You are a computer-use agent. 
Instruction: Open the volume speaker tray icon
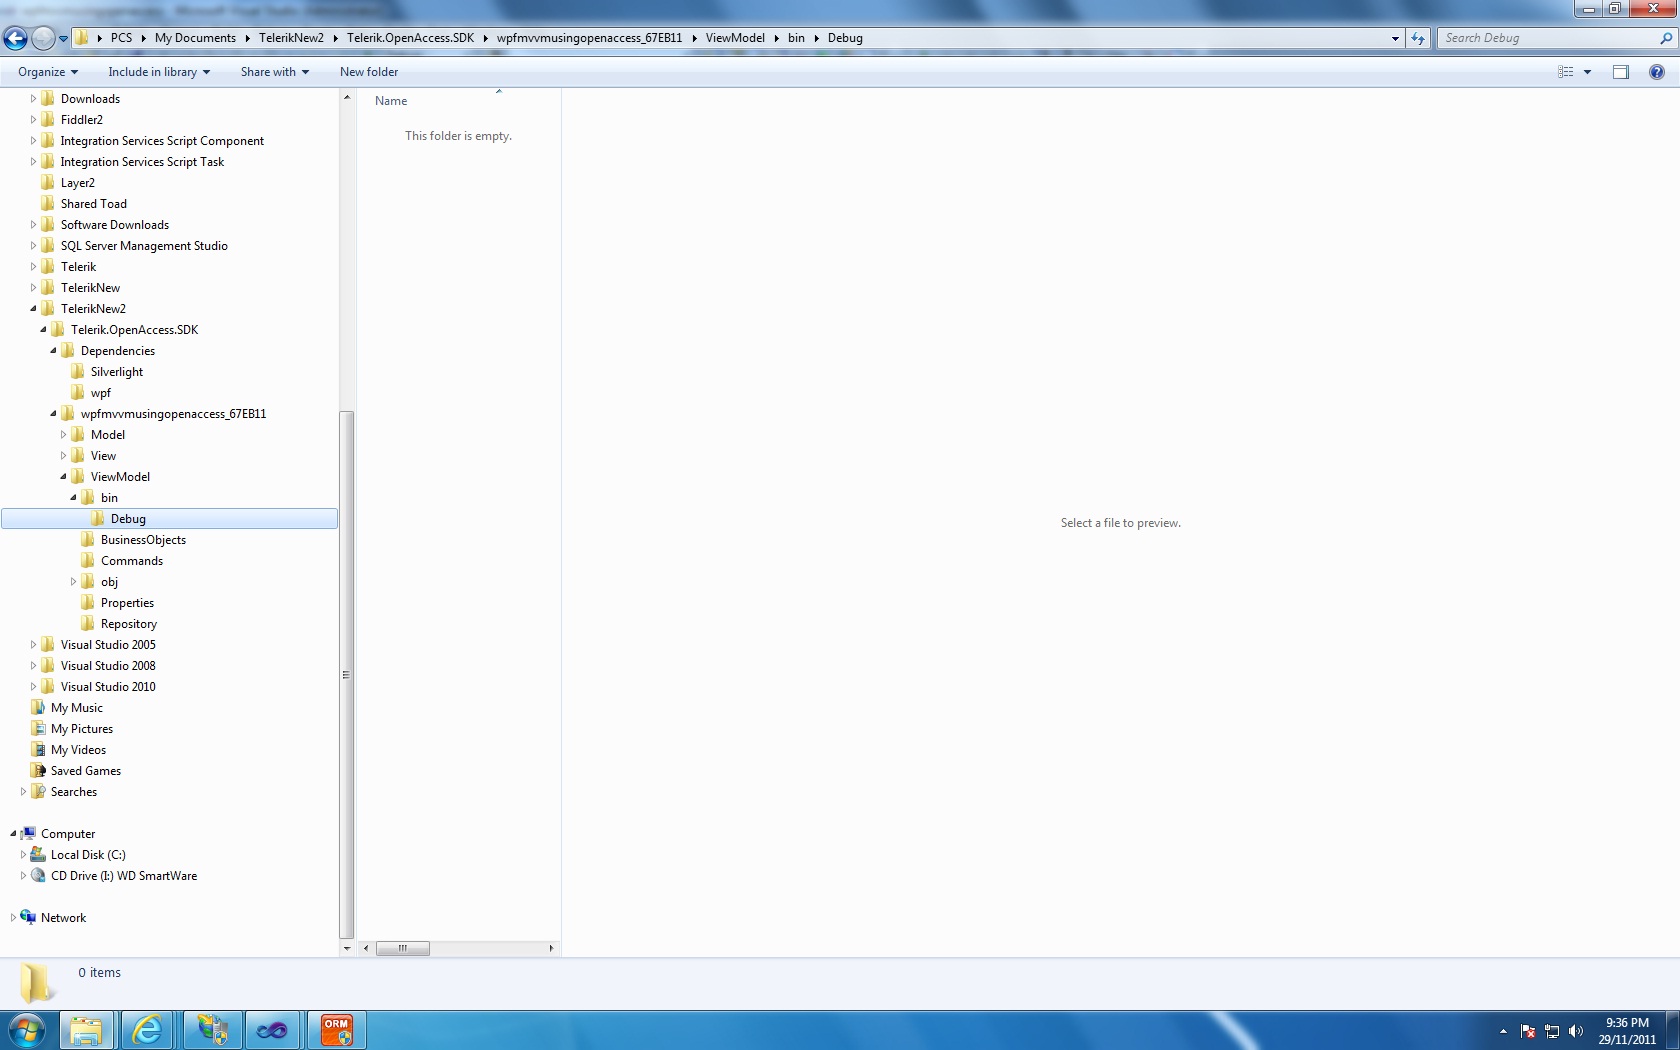1576,1031
